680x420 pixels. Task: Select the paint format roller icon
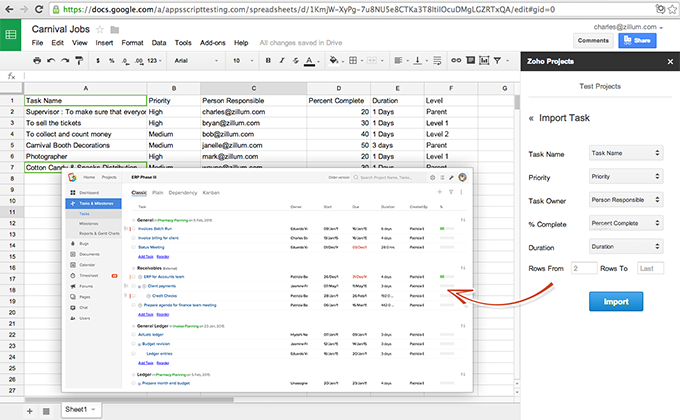click(x=81, y=61)
